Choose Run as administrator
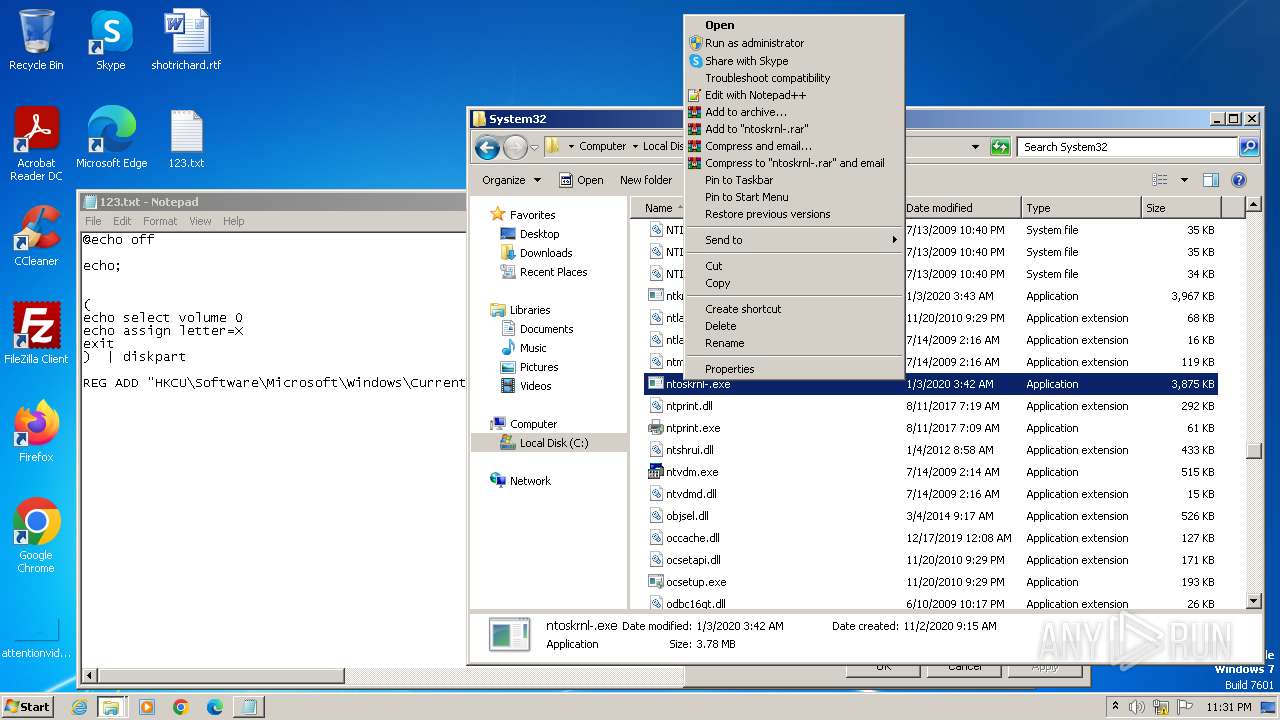 click(794, 43)
